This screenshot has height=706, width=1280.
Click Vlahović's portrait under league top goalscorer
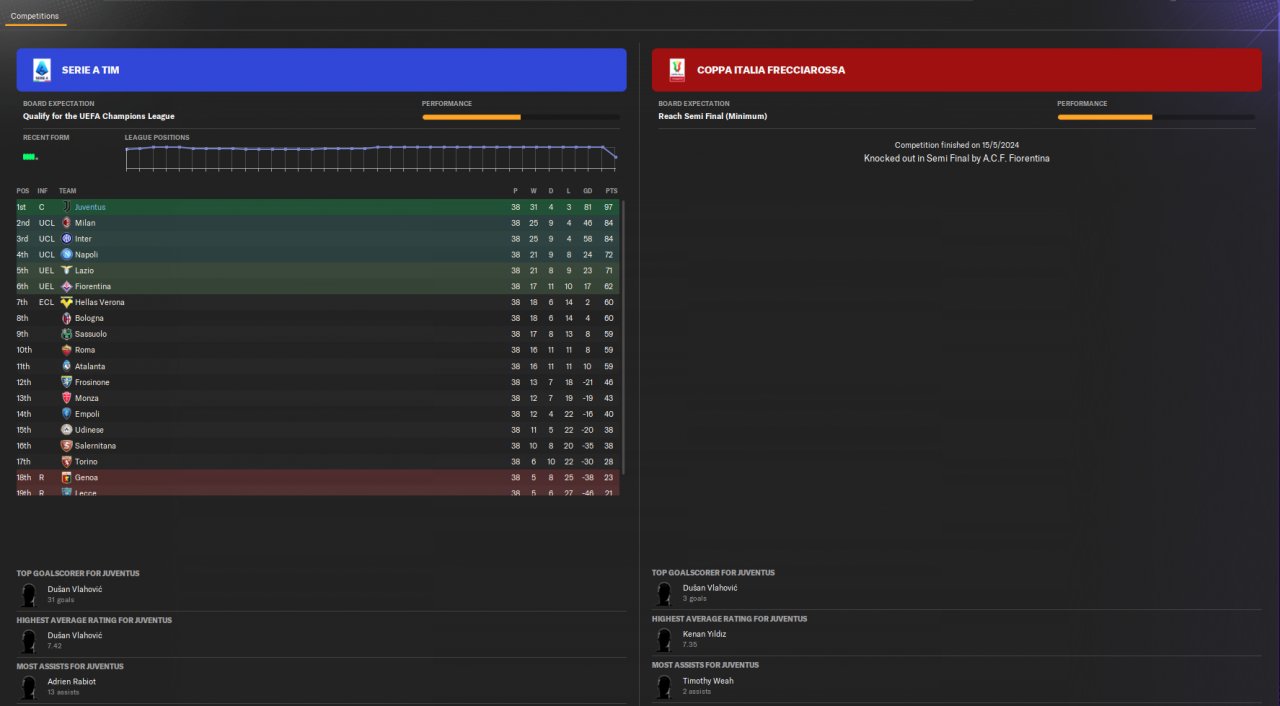28,595
